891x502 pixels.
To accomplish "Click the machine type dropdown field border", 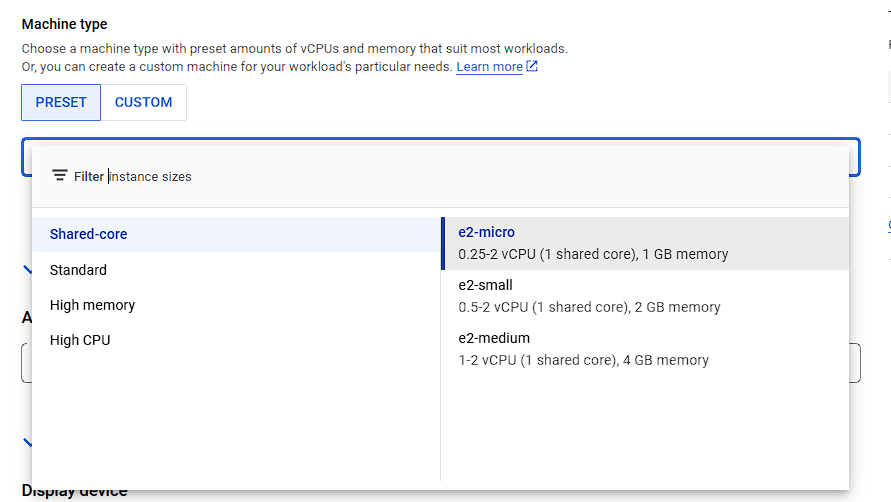I will (855, 157).
